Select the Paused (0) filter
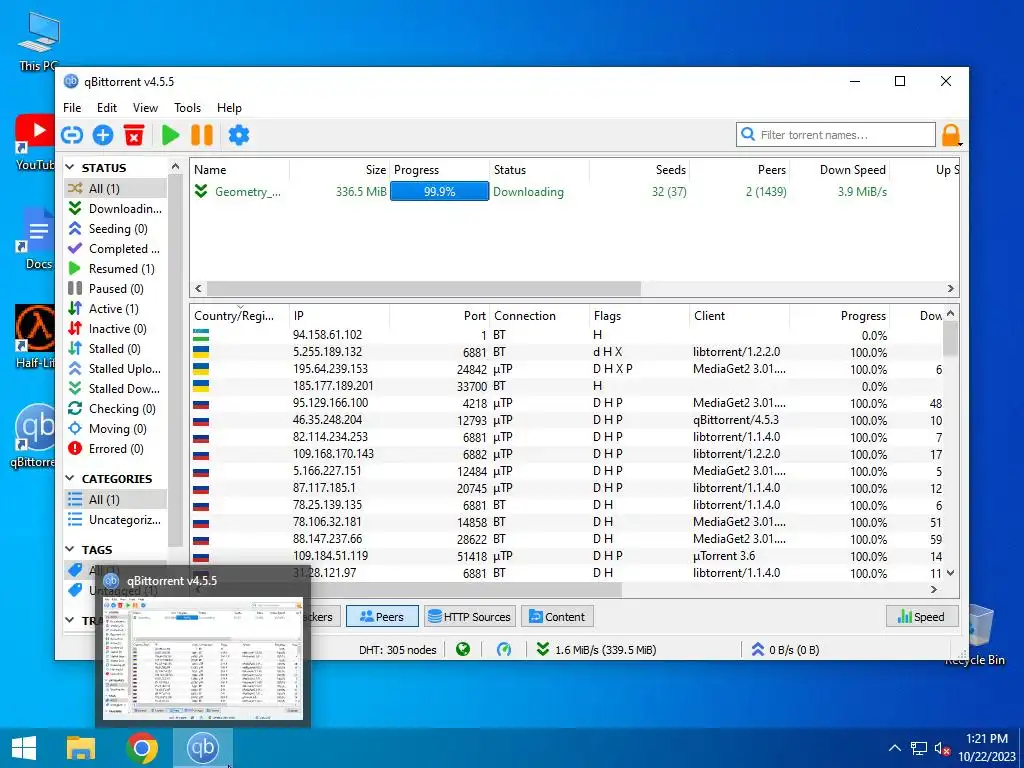The width and height of the screenshot is (1024, 768). [115, 289]
